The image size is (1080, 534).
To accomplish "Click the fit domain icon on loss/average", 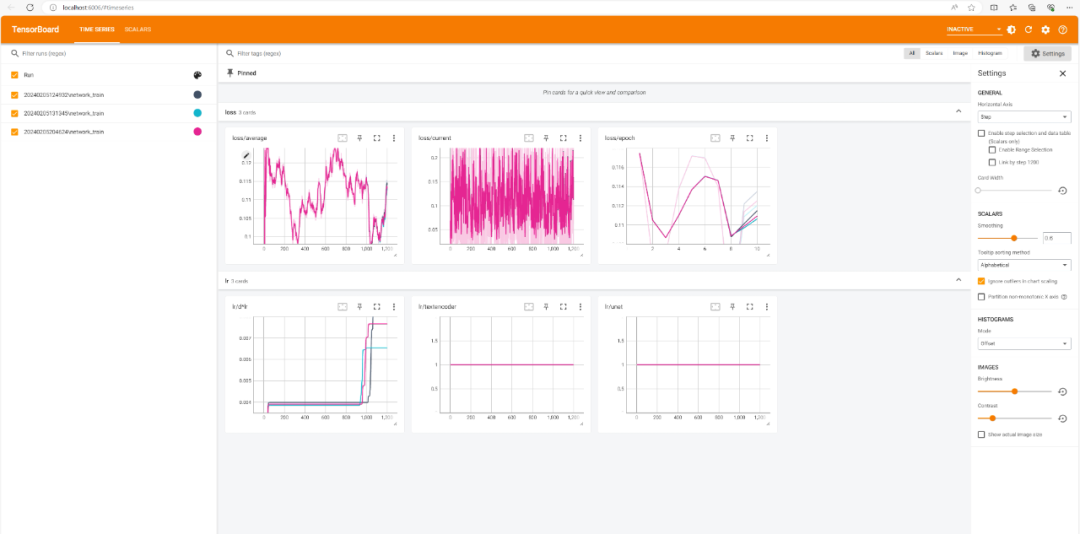I will (x=342, y=138).
